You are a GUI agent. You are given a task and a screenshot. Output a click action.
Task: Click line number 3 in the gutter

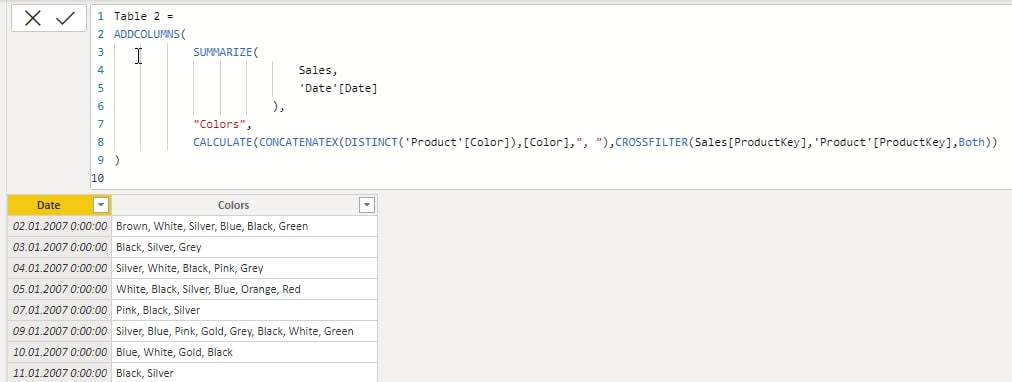(101, 52)
